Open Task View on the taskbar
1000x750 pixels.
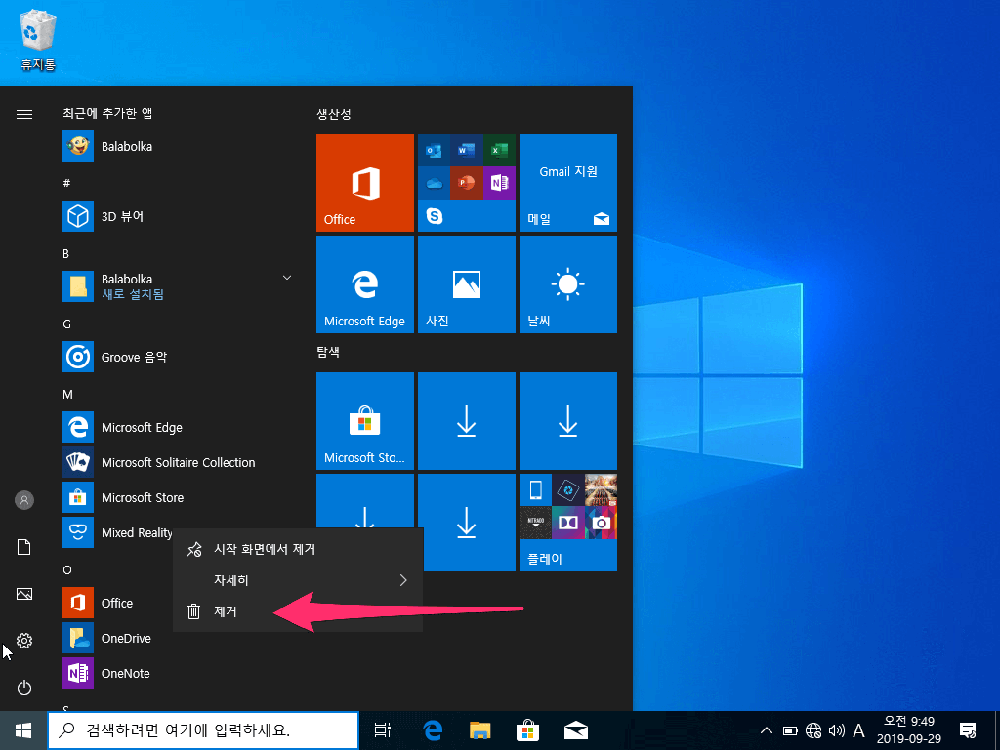[x=383, y=731]
